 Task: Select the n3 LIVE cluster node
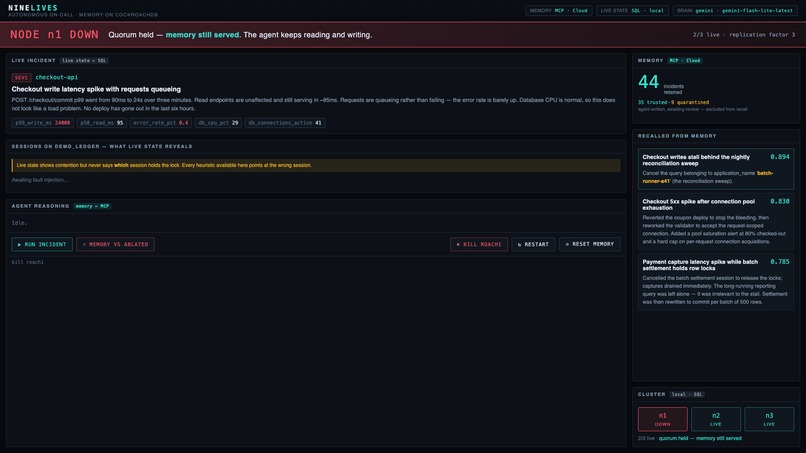(x=769, y=419)
